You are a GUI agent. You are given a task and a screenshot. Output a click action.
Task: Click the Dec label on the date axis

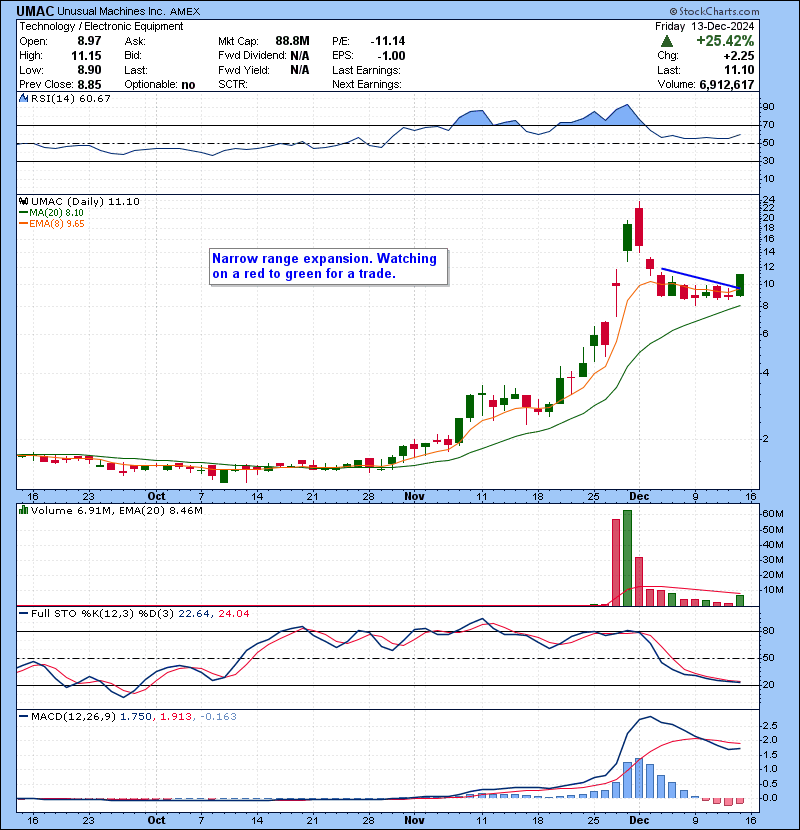[638, 496]
